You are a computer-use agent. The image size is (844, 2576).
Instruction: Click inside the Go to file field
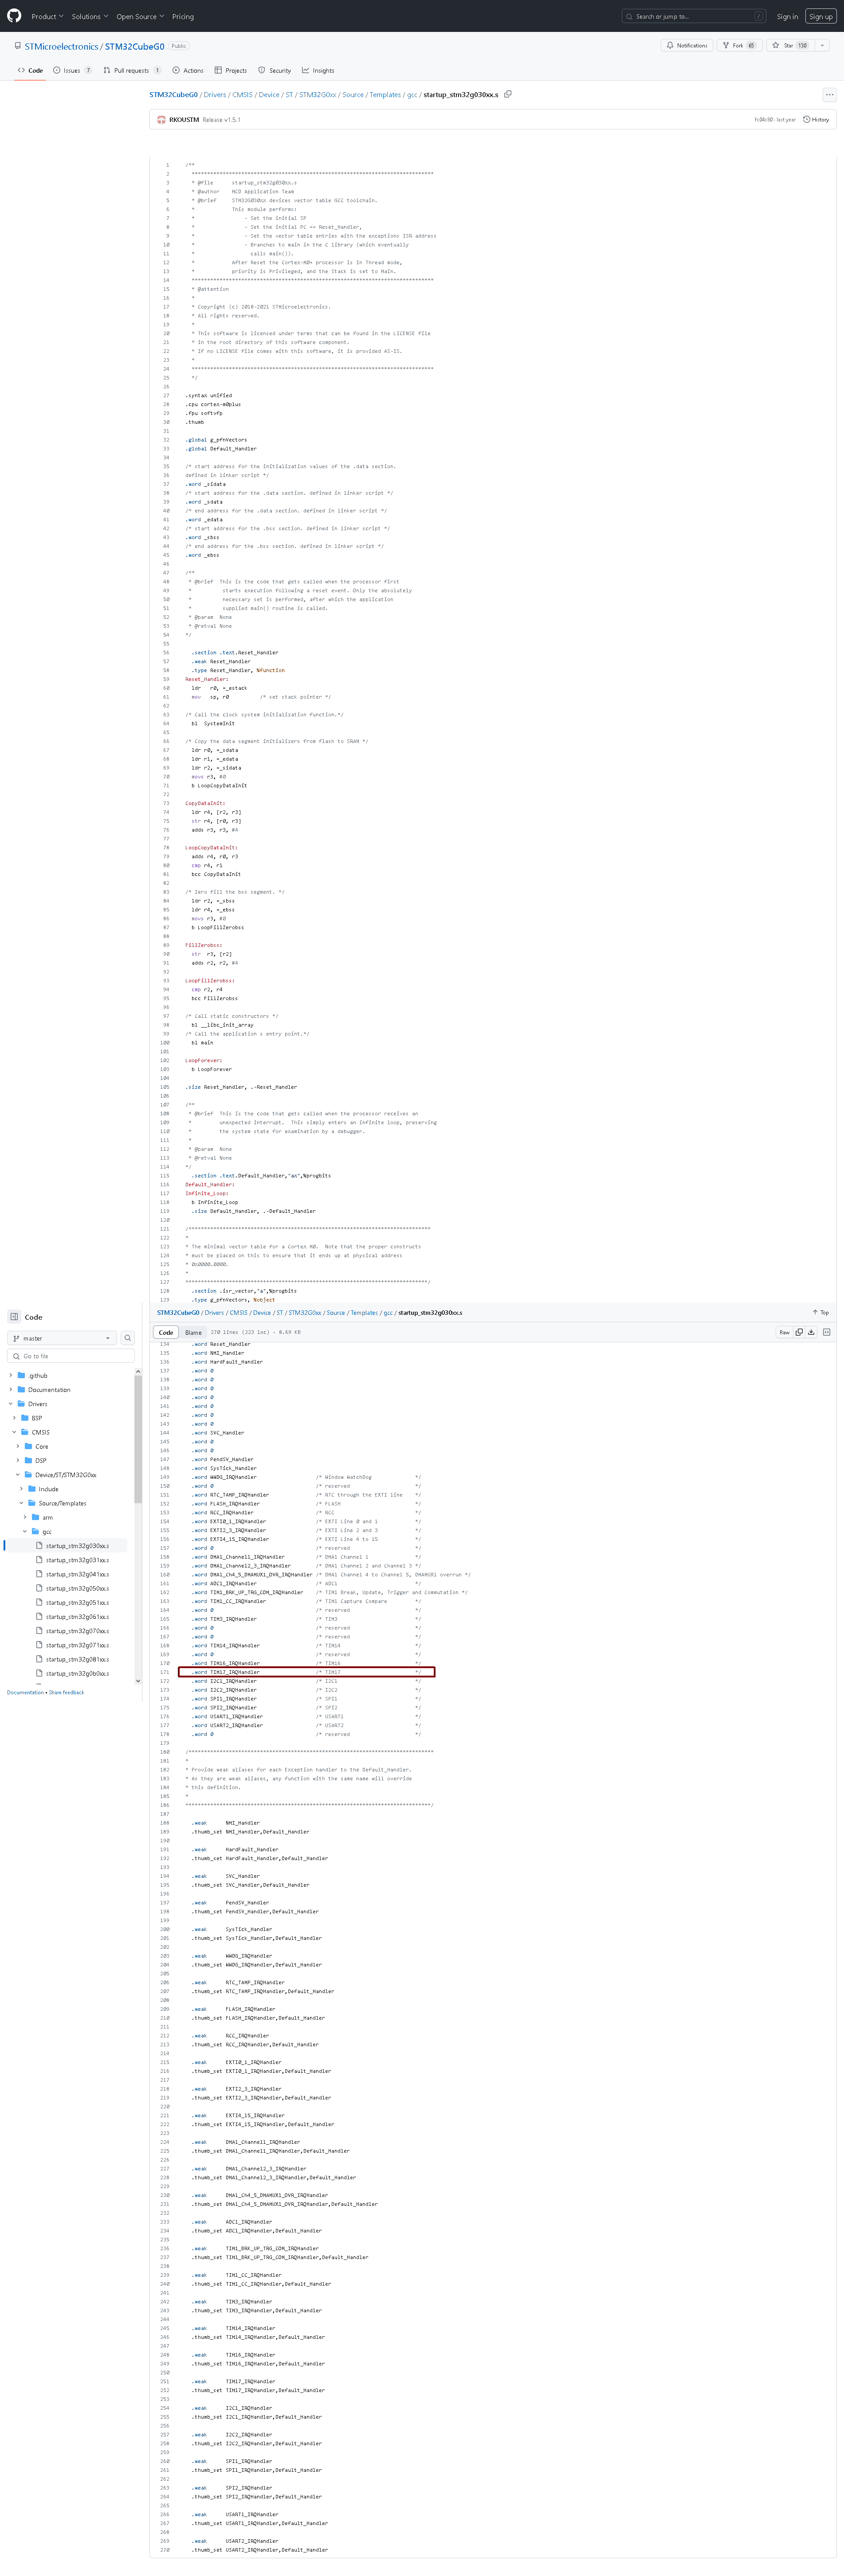tap(70, 1356)
